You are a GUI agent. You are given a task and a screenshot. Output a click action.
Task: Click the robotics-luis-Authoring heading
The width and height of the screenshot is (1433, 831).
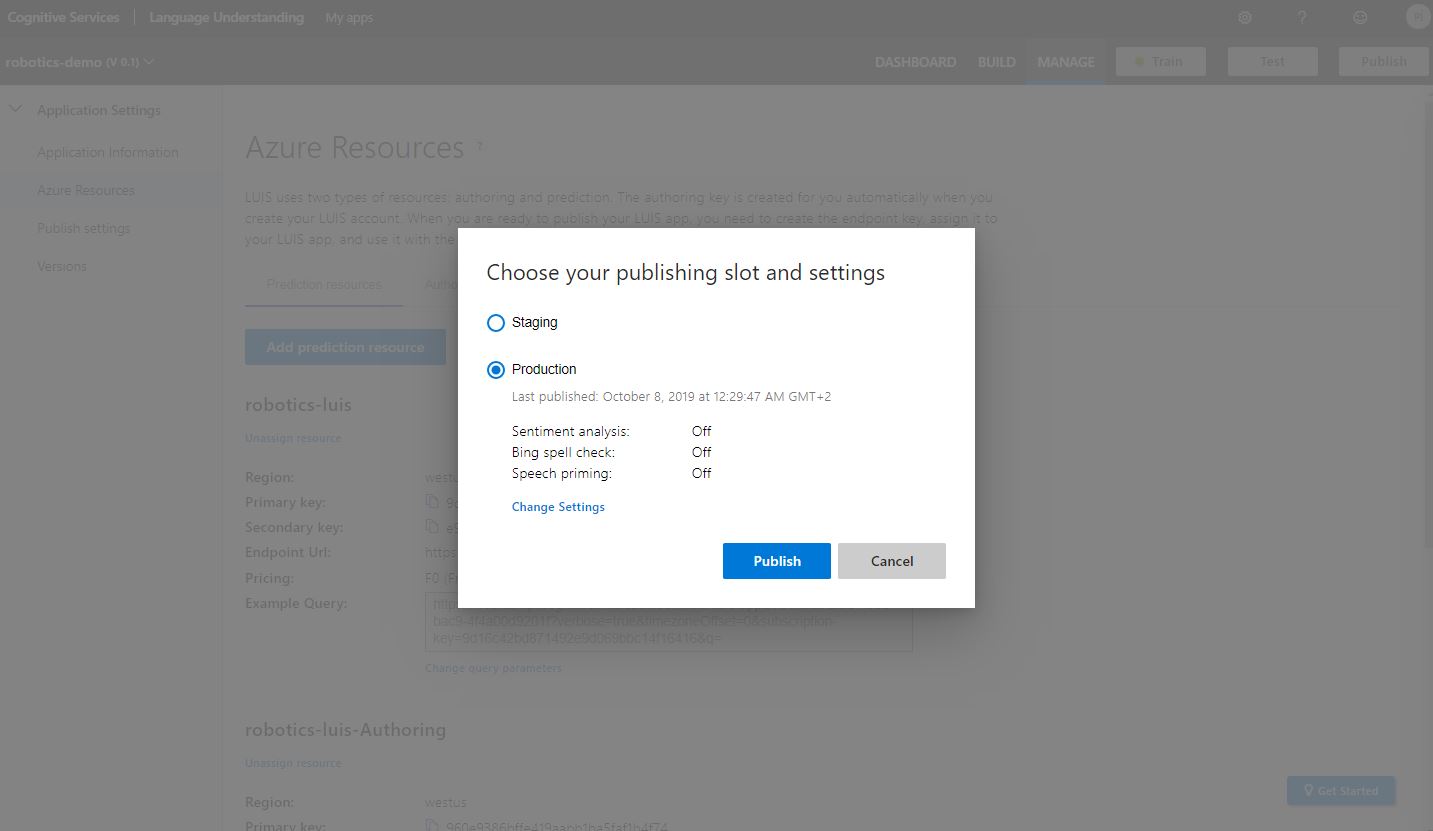[x=345, y=730]
